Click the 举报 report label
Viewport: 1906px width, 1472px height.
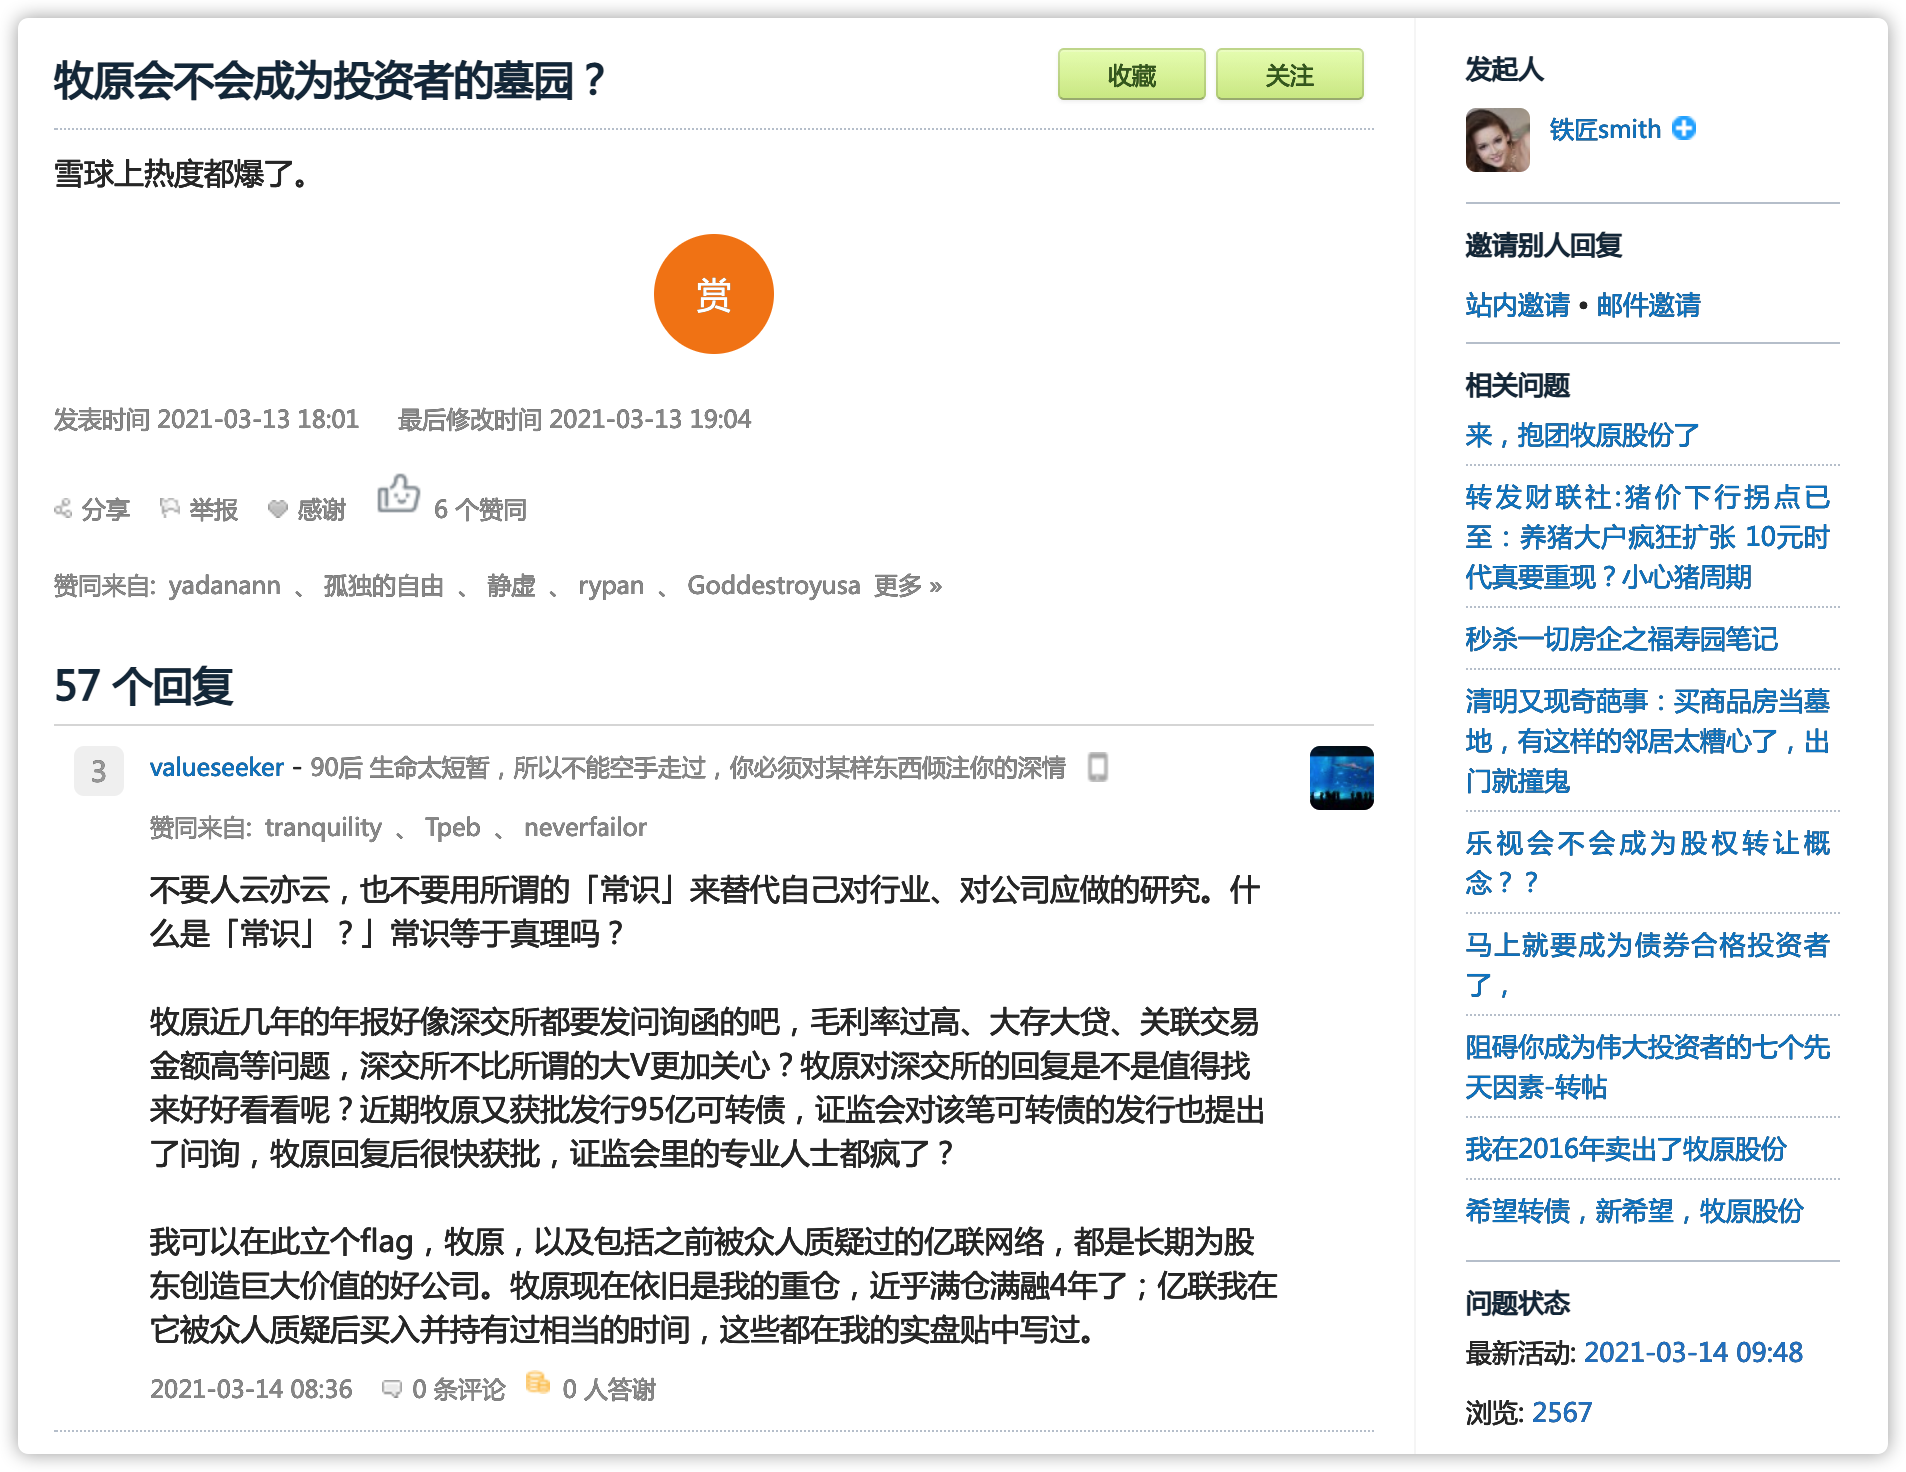tap(214, 509)
